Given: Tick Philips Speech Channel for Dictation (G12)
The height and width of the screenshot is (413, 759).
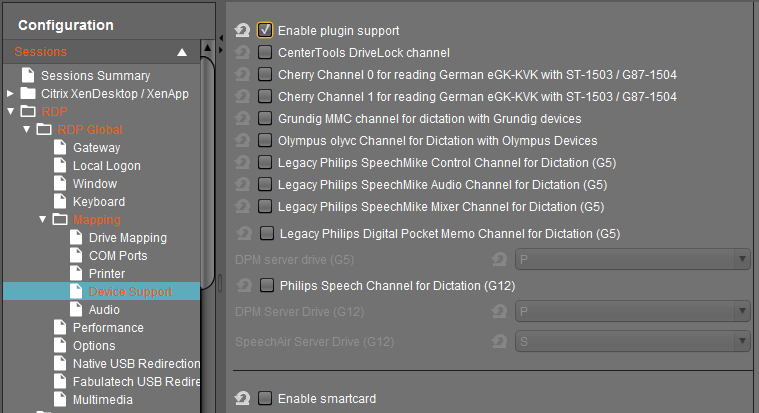Looking at the screenshot, I should coord(267,285).
